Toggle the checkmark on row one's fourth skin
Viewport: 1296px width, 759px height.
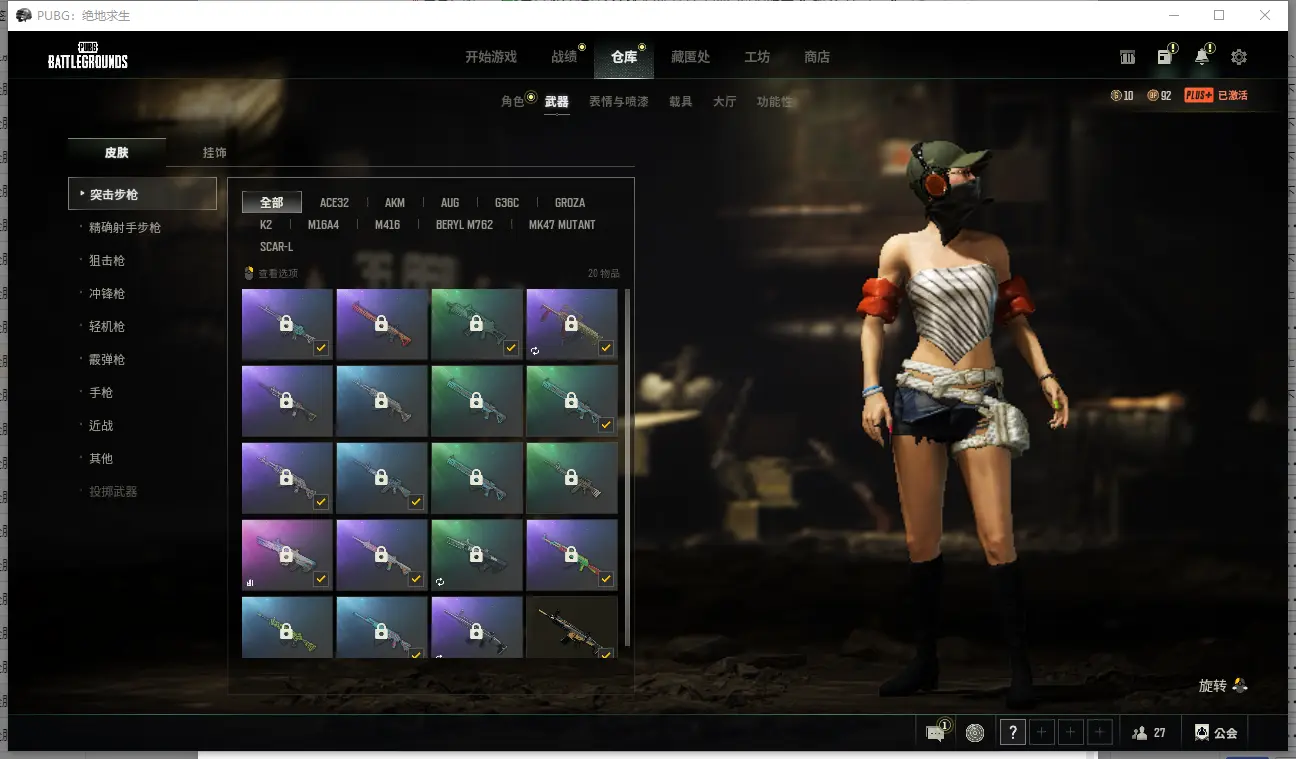(606, 348)
